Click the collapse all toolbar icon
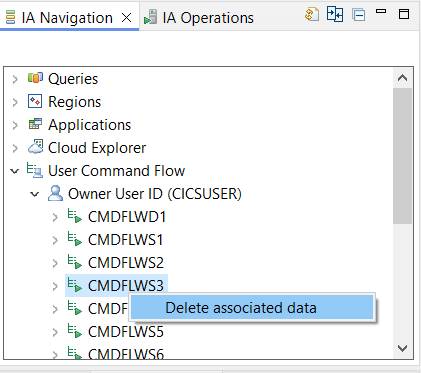The image size is (421, 373). (358, 15)
